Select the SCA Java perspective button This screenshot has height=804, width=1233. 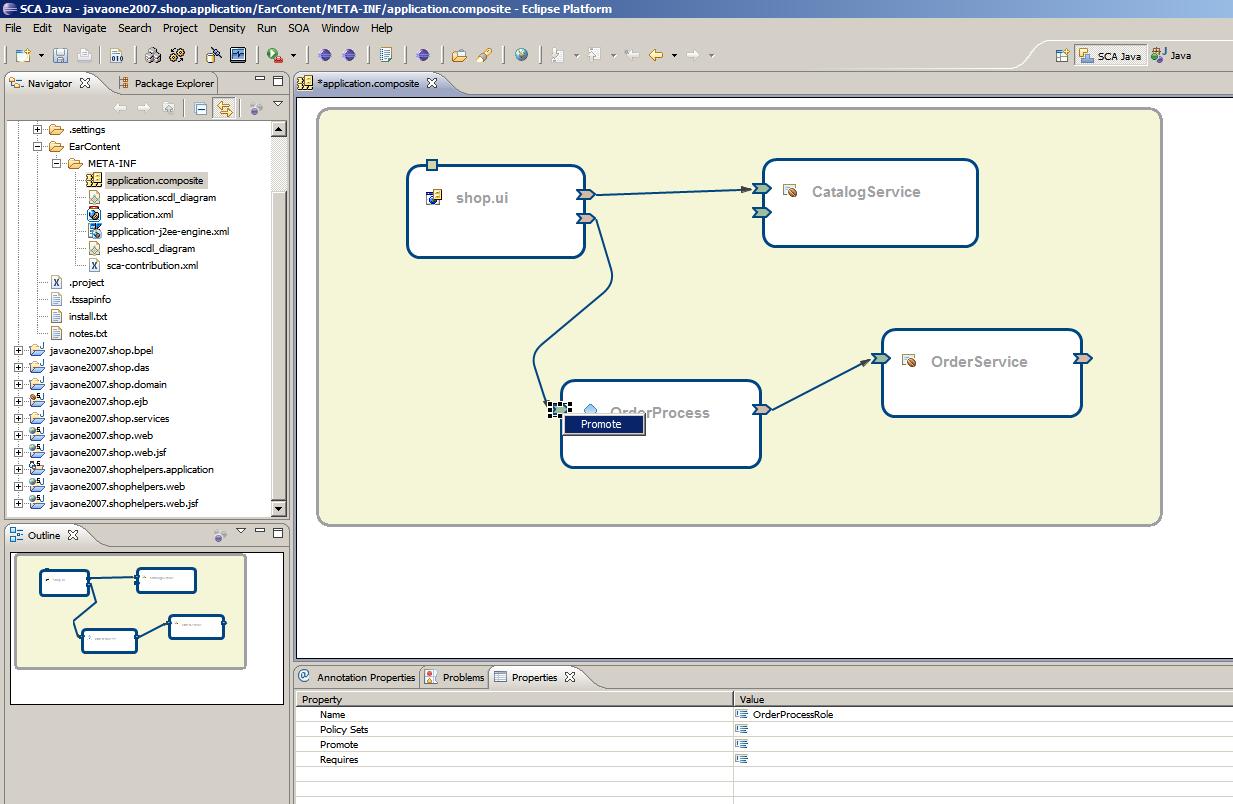tap(1110, 56)
